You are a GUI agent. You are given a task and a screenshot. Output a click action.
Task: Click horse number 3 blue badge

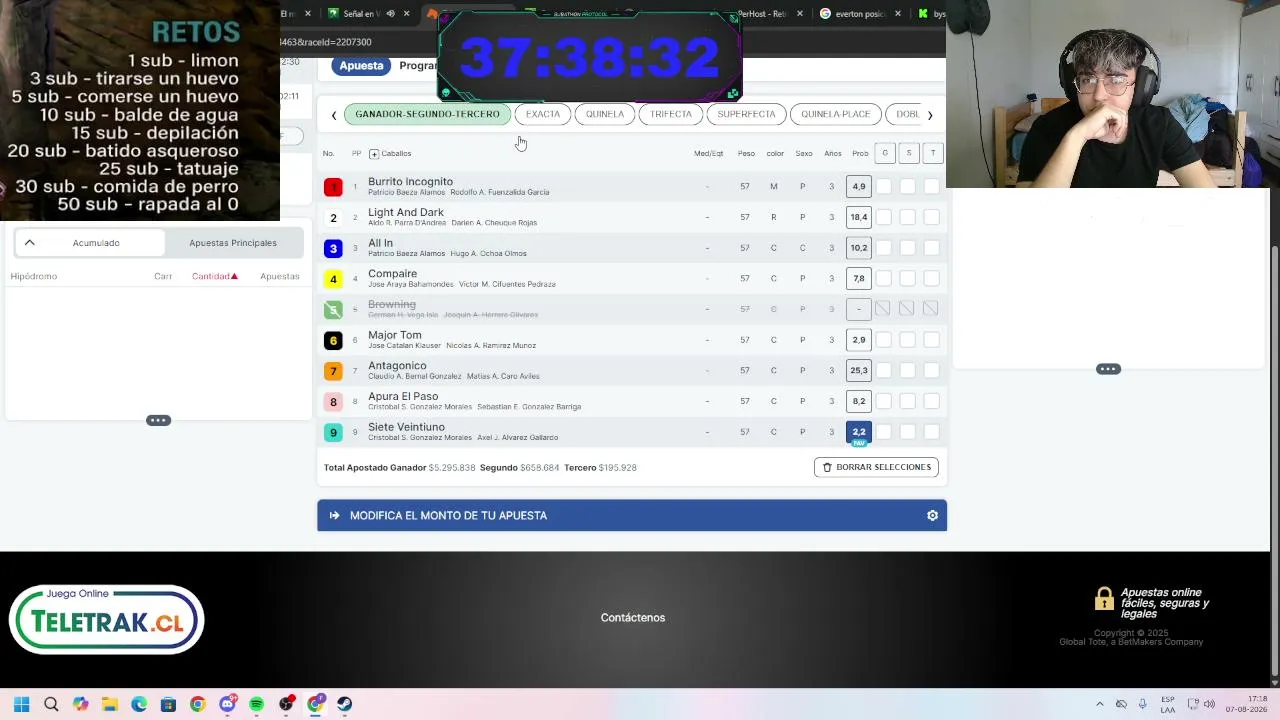pos(333,248)
